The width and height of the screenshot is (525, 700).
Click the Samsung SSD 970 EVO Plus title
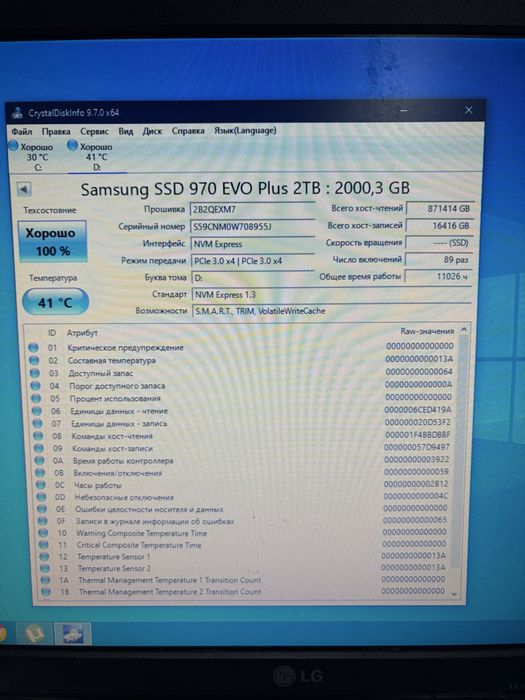click(245, 188)
